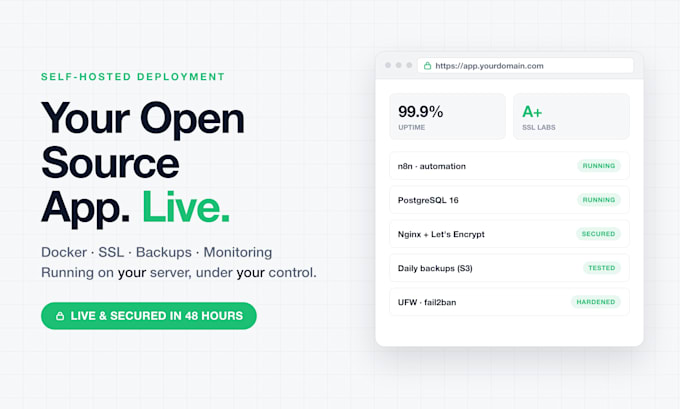This screenshot has height=409, width=680.
Task: Click the TESTED status badge
Action: point(602,268)
